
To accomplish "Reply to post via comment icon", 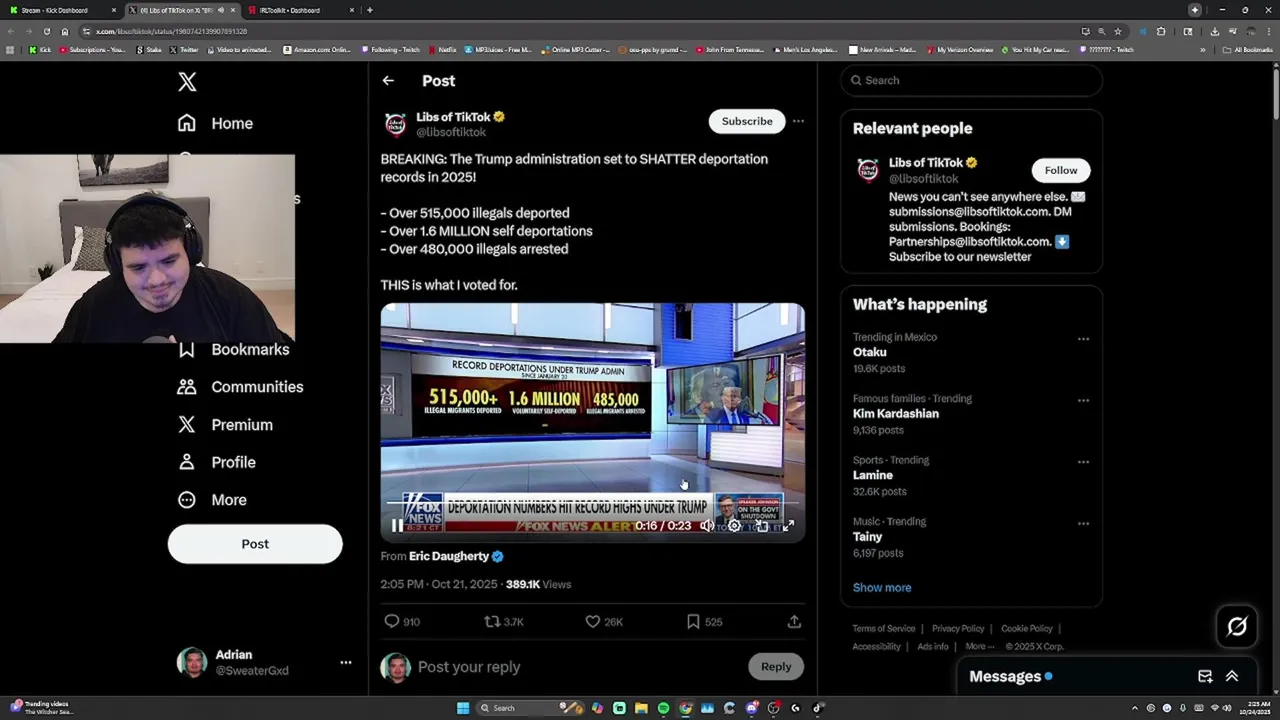I will click(x=392, y=622).
